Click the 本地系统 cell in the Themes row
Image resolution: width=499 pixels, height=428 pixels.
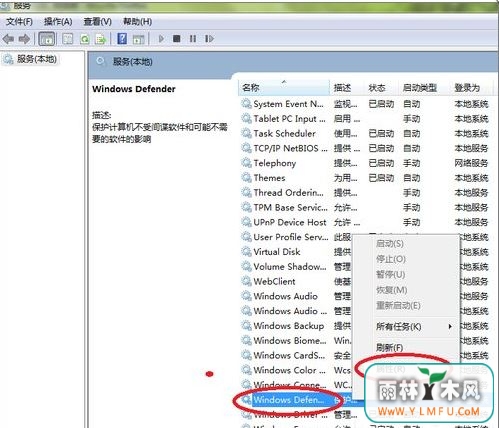(471, 178)
